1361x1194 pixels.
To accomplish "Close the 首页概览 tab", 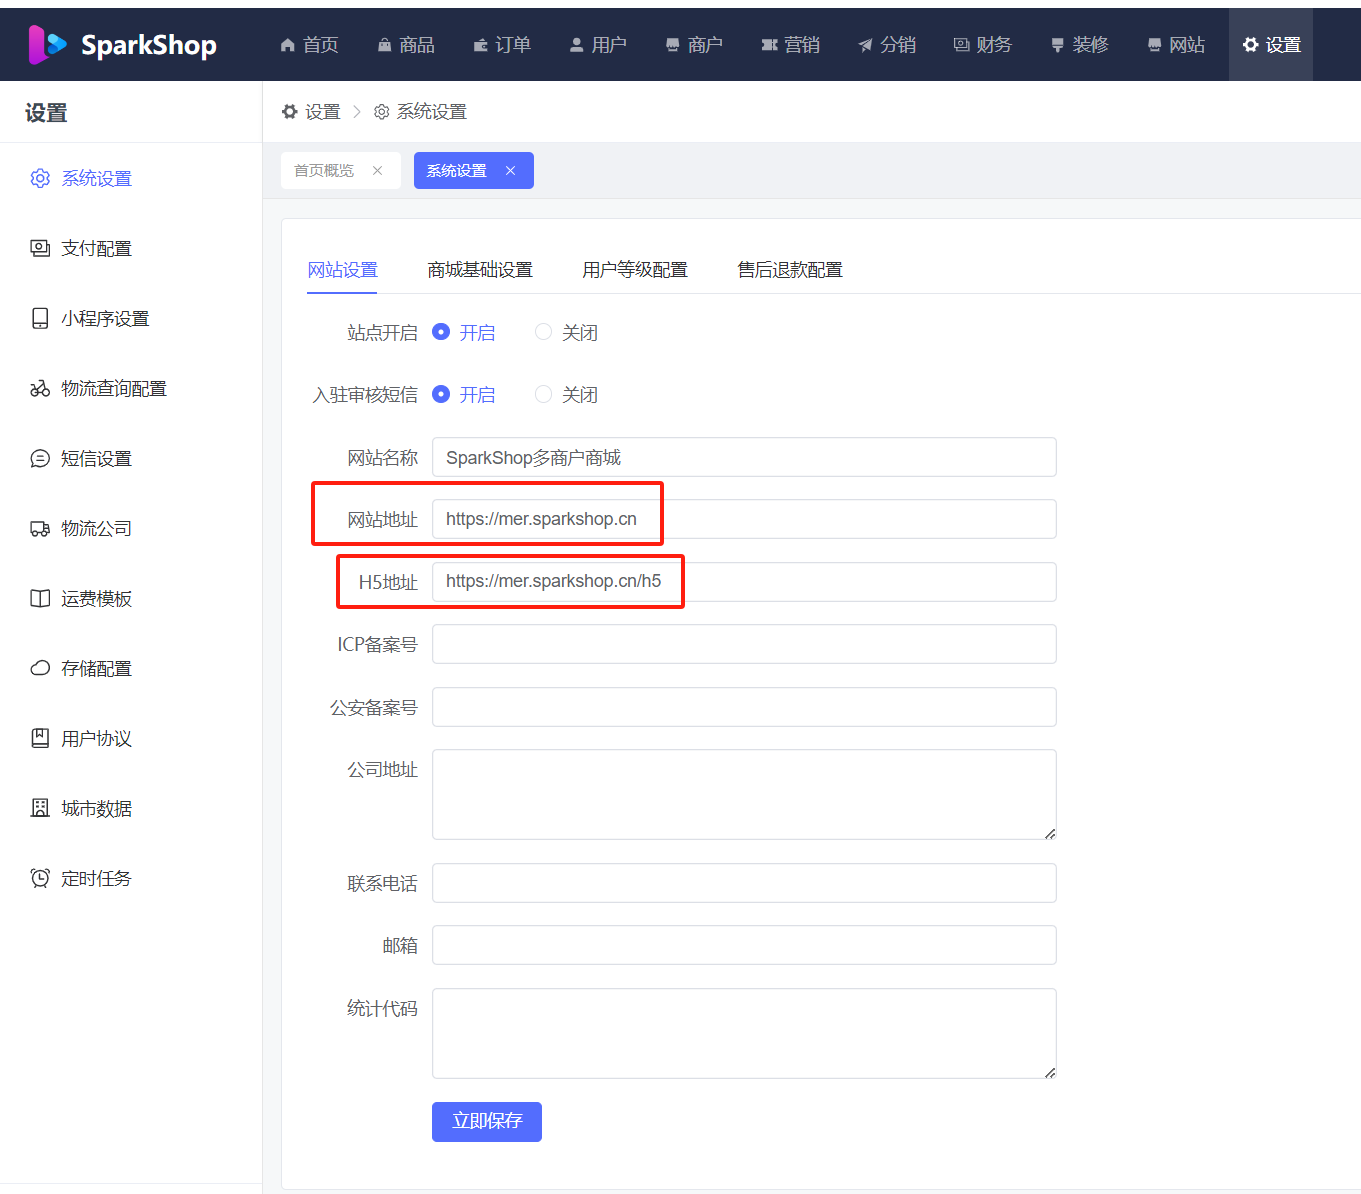I will (377, 171).
